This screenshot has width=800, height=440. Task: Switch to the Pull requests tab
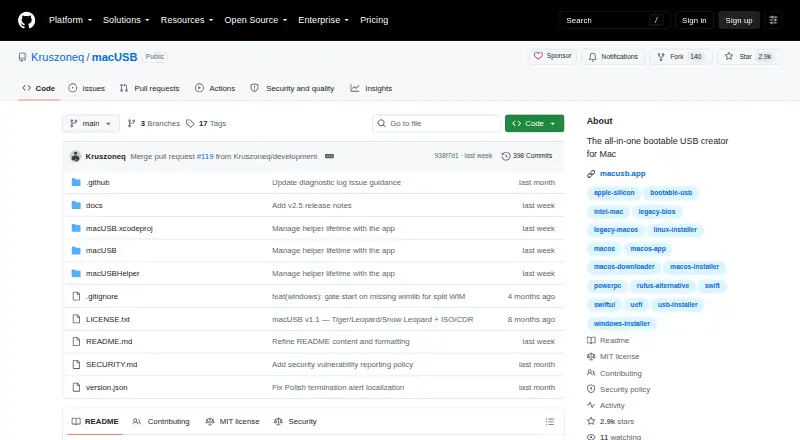(x=149, y=88)
